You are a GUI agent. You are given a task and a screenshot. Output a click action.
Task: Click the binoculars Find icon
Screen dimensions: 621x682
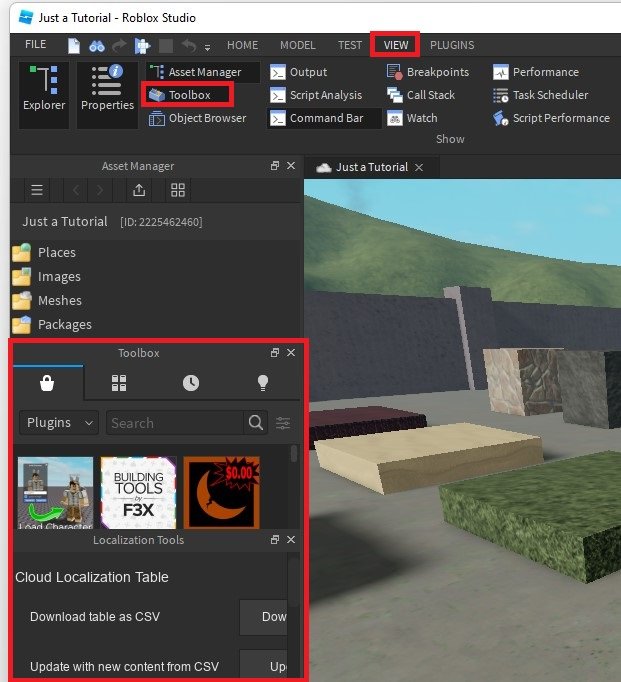tap(97, 46)
